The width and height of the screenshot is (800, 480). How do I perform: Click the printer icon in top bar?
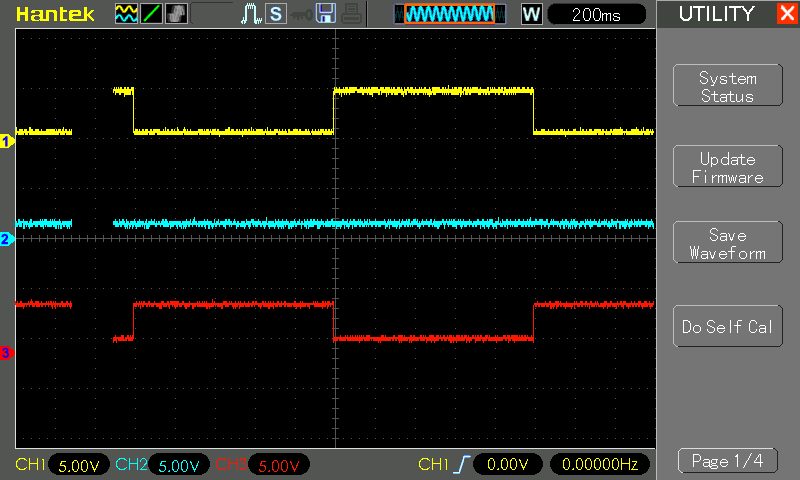tap(349, 14)
